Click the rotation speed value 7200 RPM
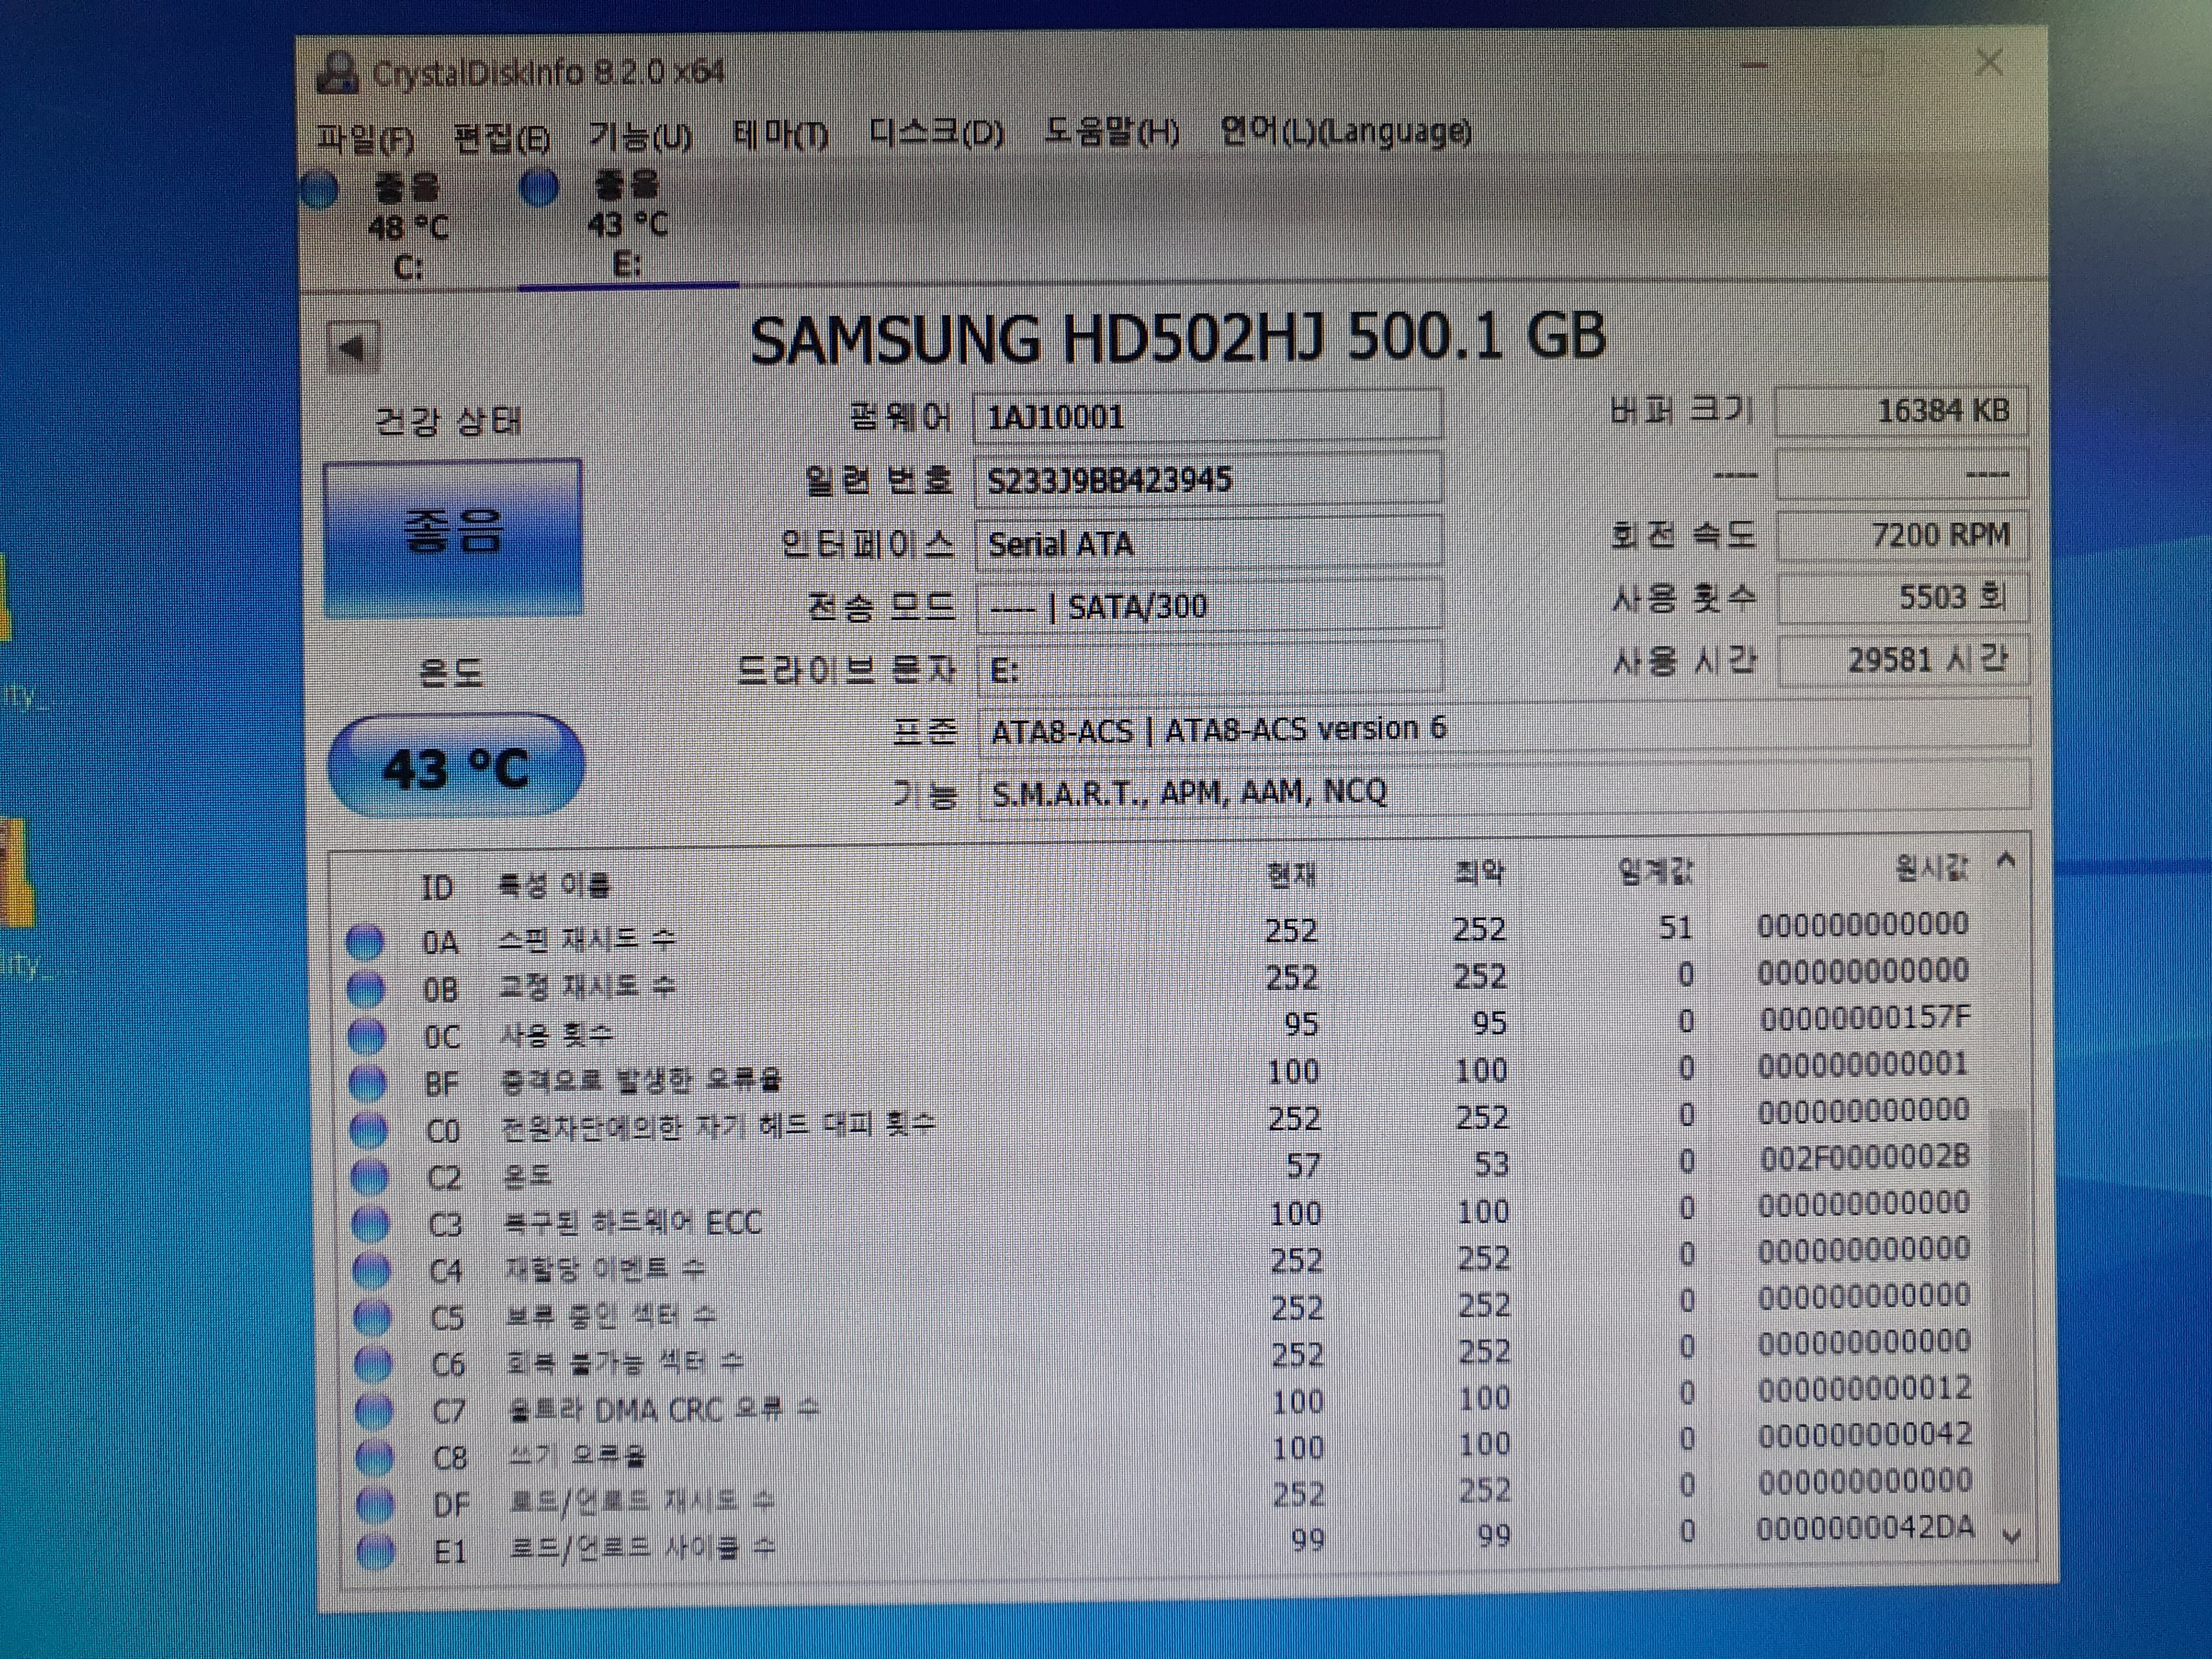The height and width of the screenshot is (1659, 2212). click(1903, 535)
